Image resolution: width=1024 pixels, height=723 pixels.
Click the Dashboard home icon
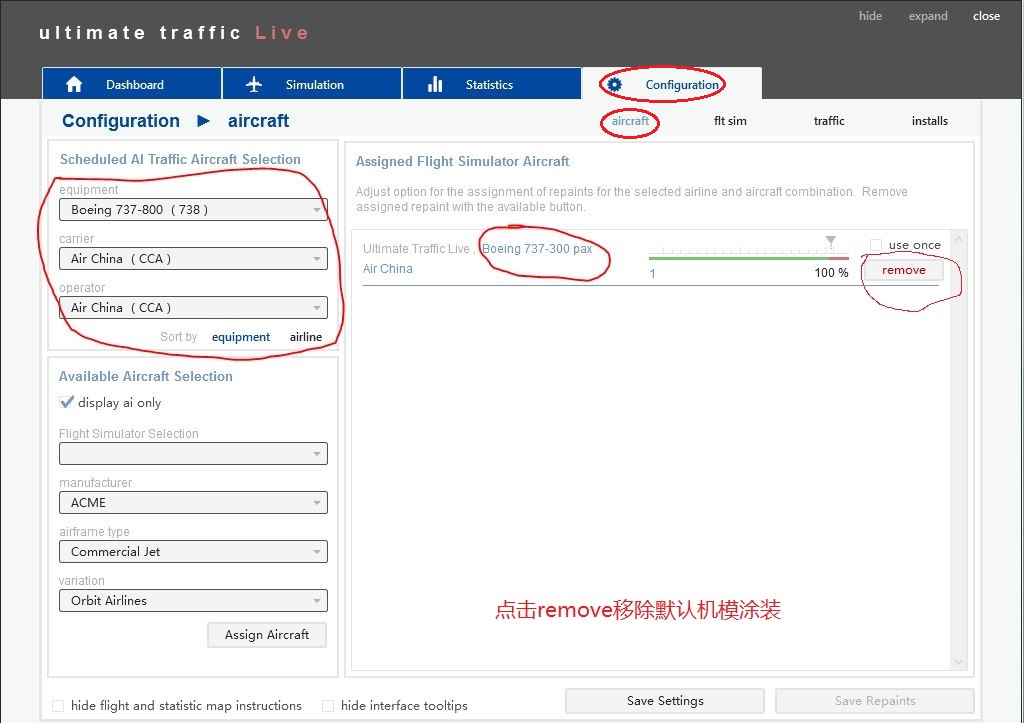(74, 84)
